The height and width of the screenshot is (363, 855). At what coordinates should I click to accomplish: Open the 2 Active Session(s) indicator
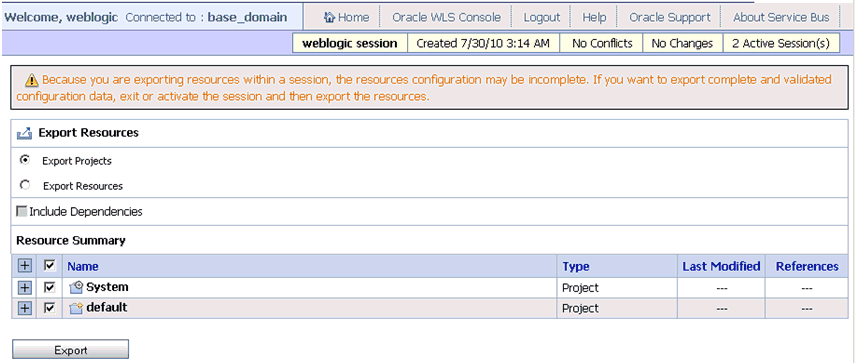click(781, 43)
